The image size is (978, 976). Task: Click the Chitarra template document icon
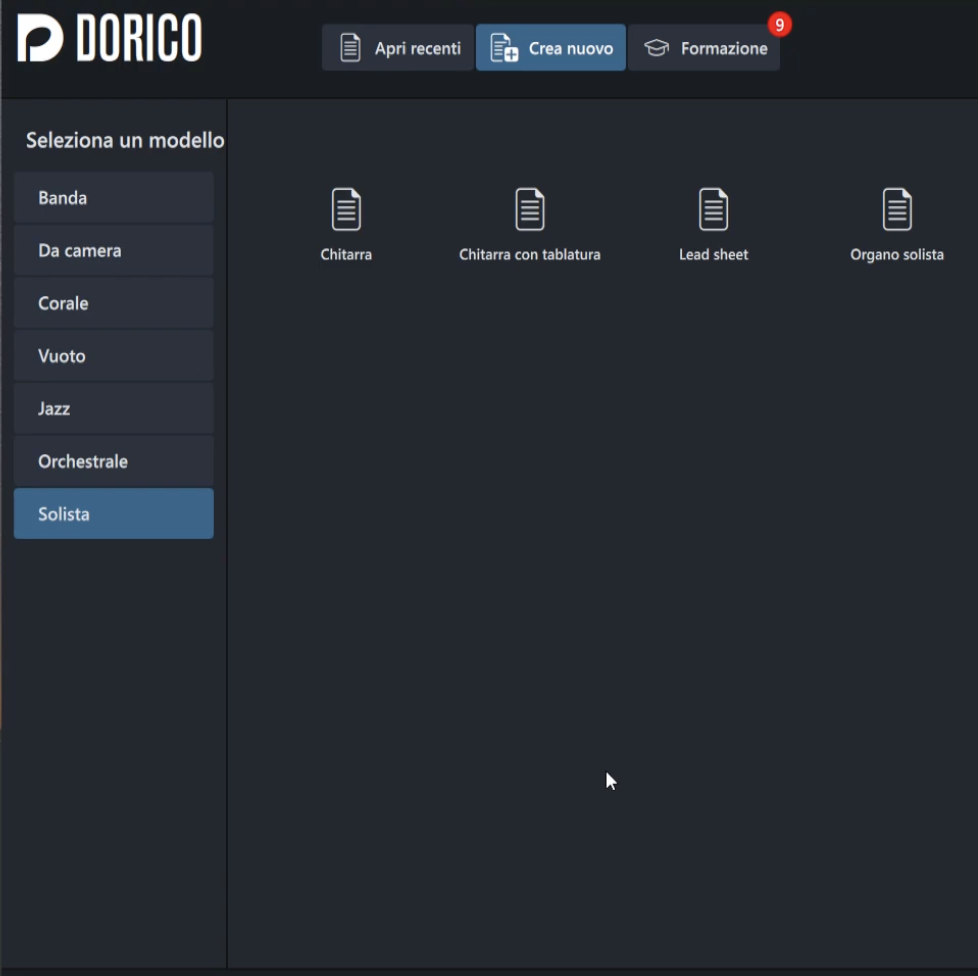346,210
